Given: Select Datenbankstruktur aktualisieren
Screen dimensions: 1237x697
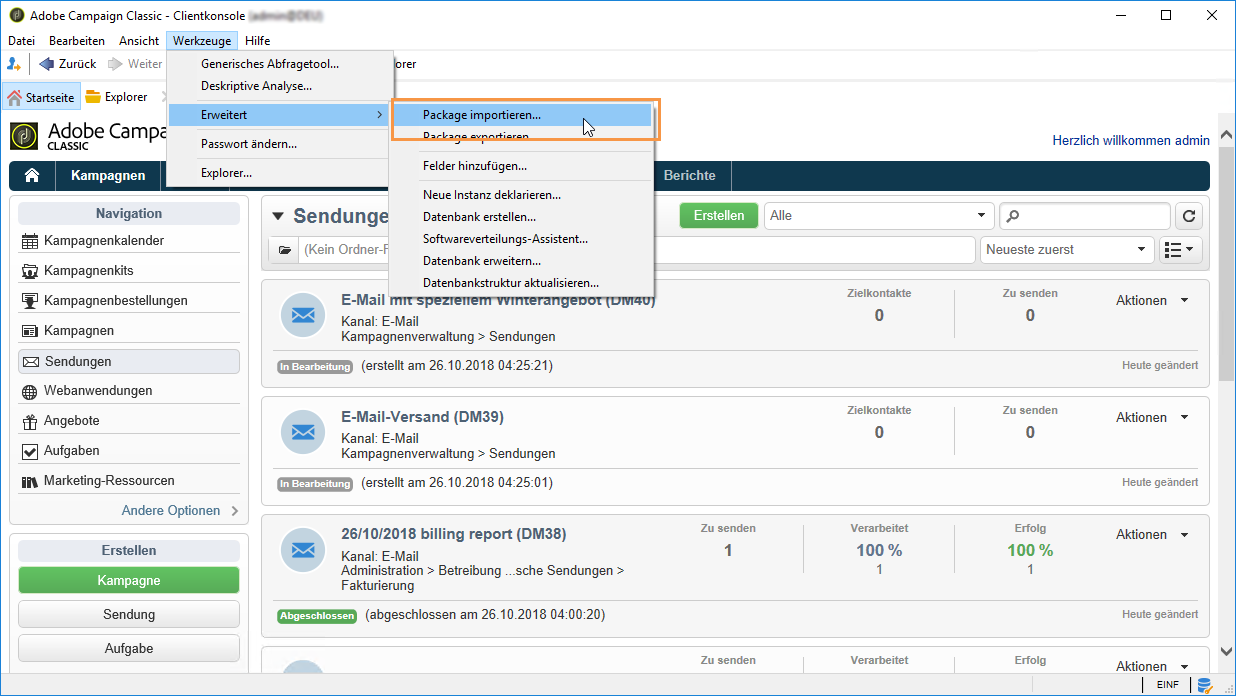Looking at the screenshot, I should pyautogui.click(x=521, y=283).
